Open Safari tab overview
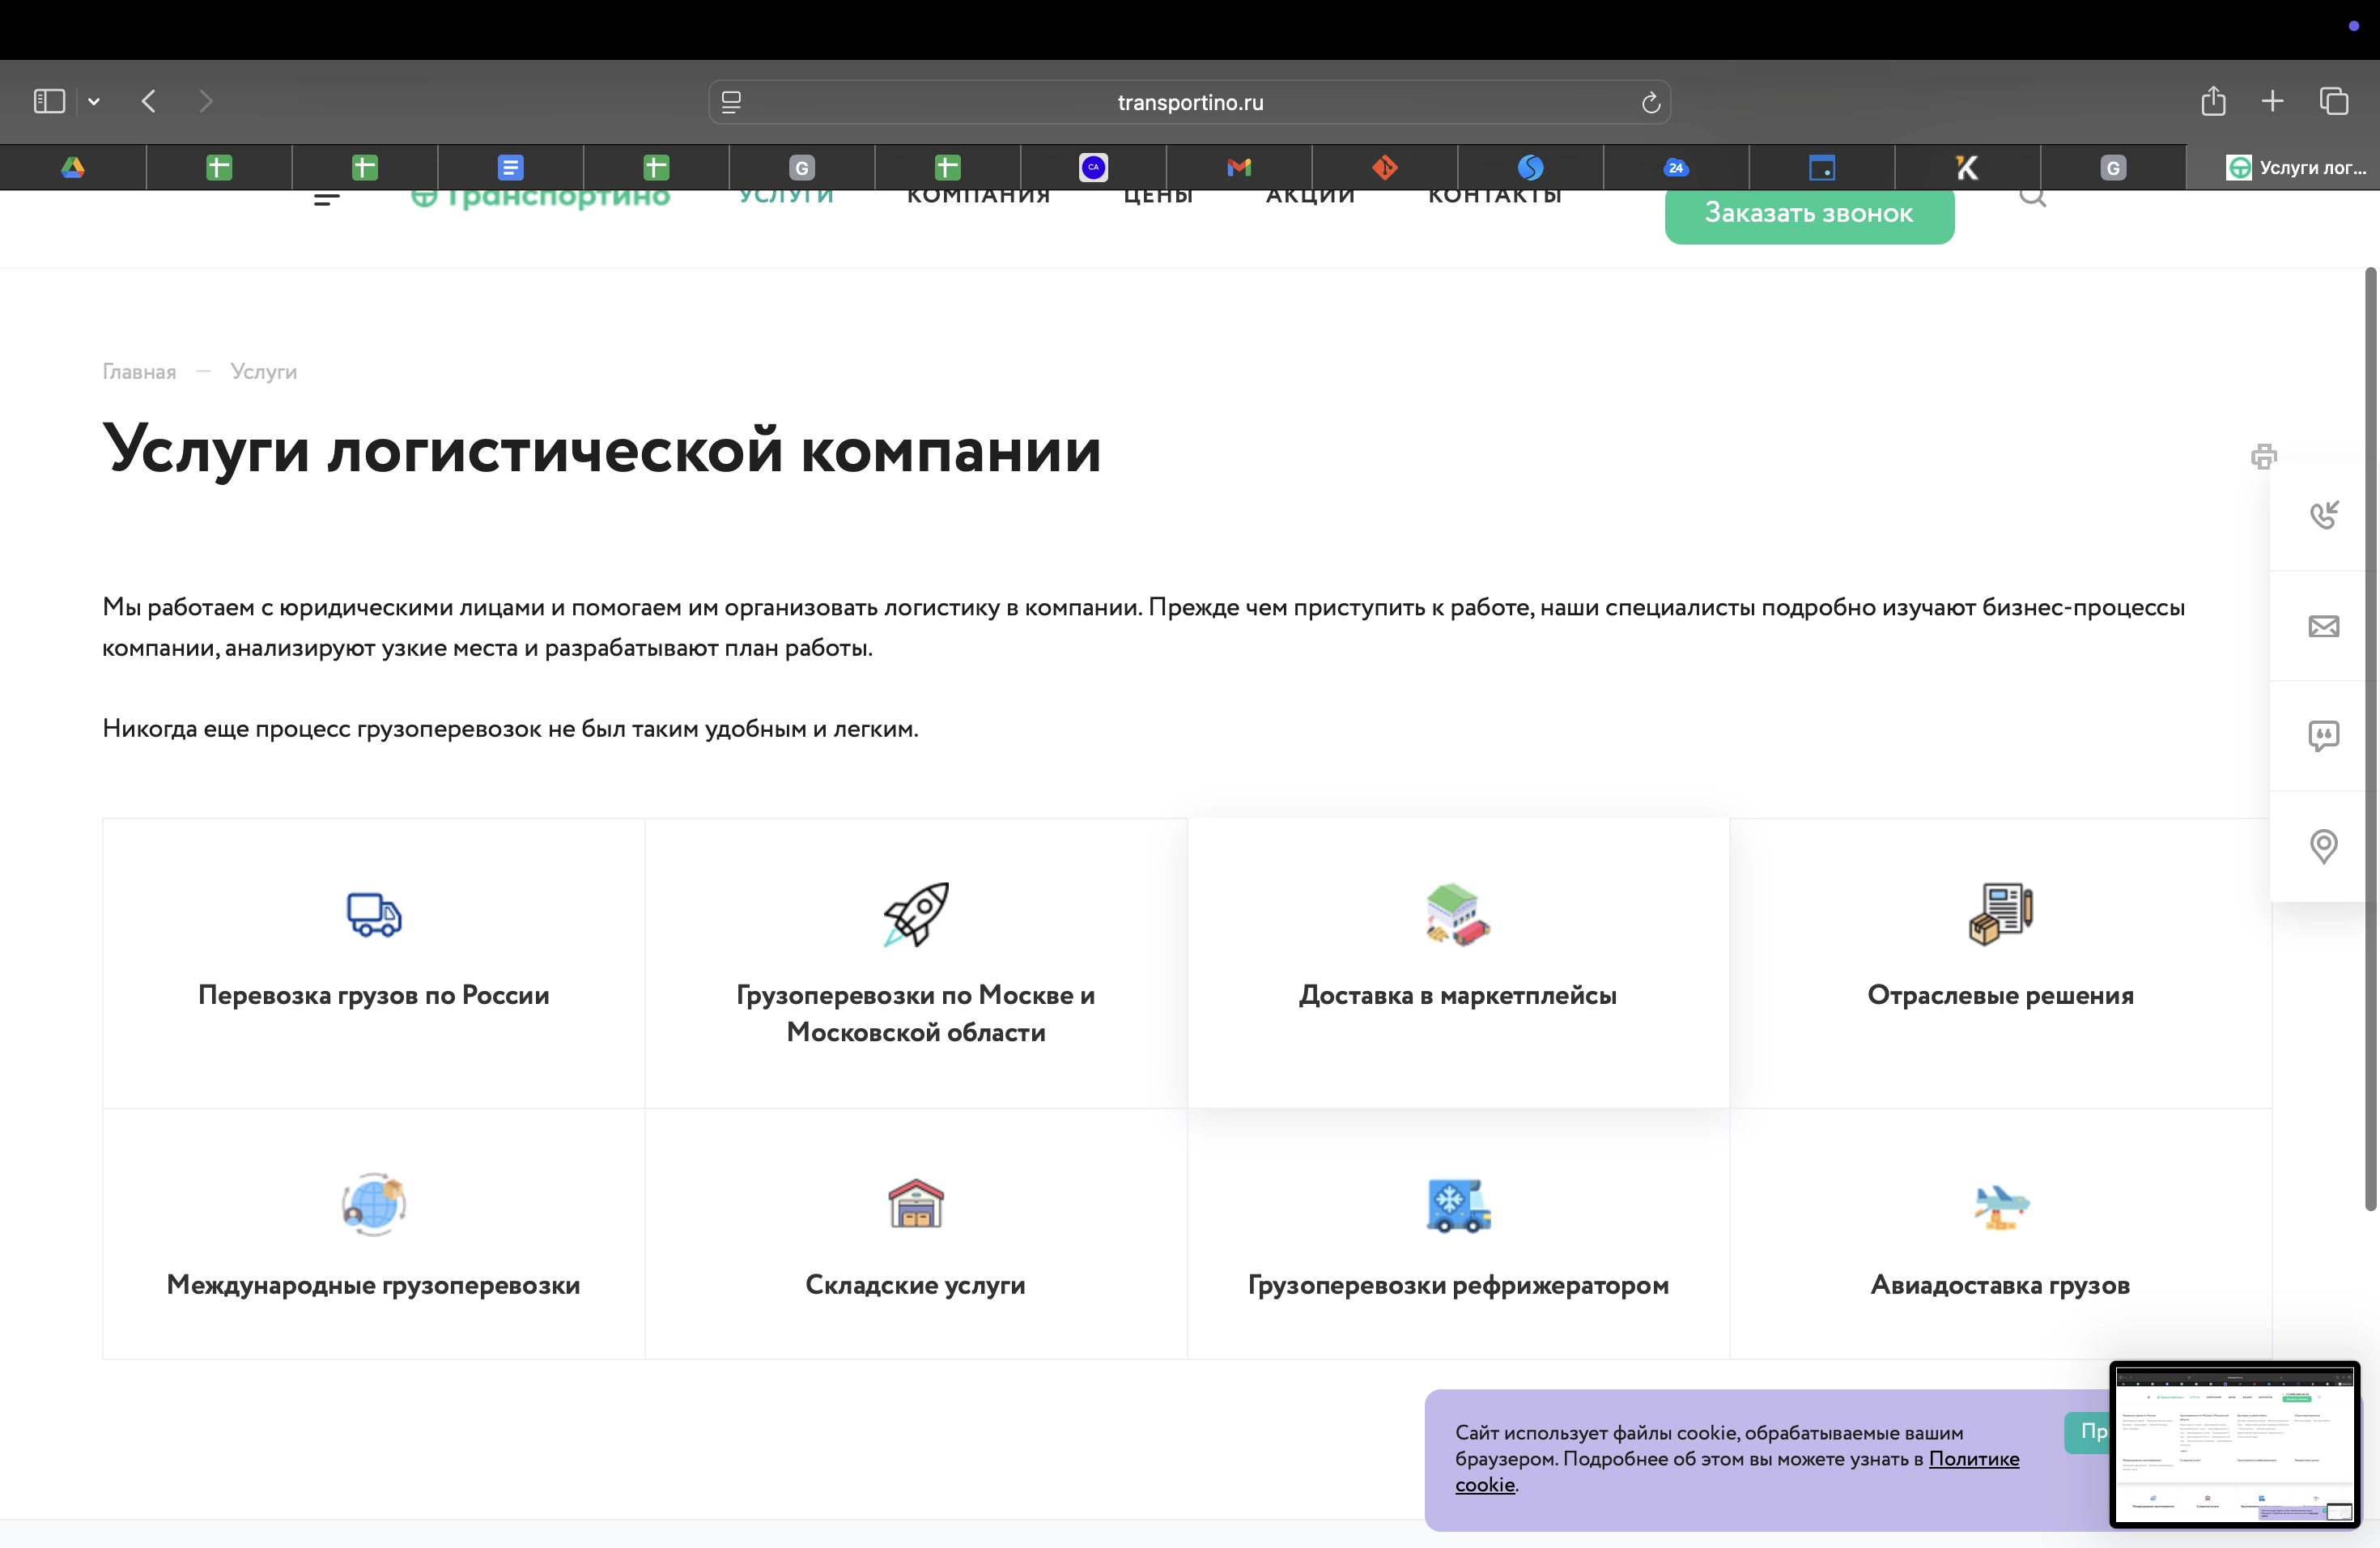The image size is (2380, 1548). coord(2334,101)
